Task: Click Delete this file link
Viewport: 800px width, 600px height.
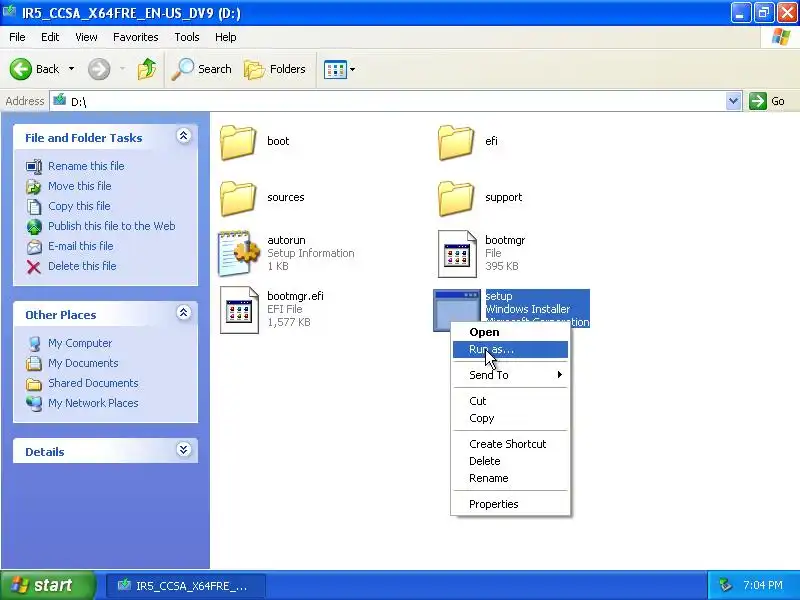Action: (x=82, y=266)
